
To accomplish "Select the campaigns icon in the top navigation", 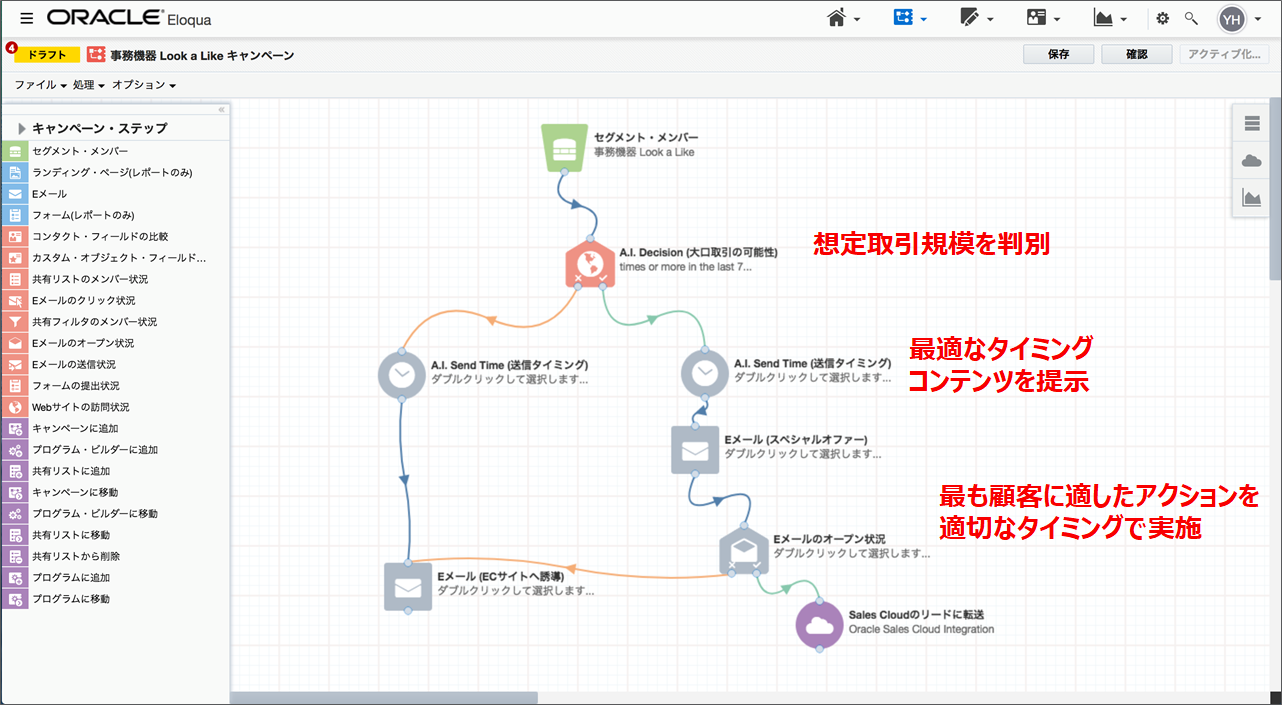I will pyautogui.click(x=905, y=17).
